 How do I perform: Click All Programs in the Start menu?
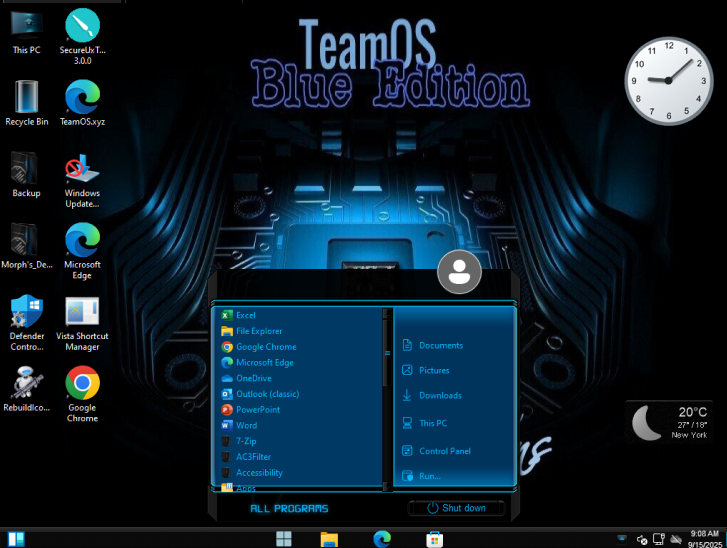coord(289,509)
